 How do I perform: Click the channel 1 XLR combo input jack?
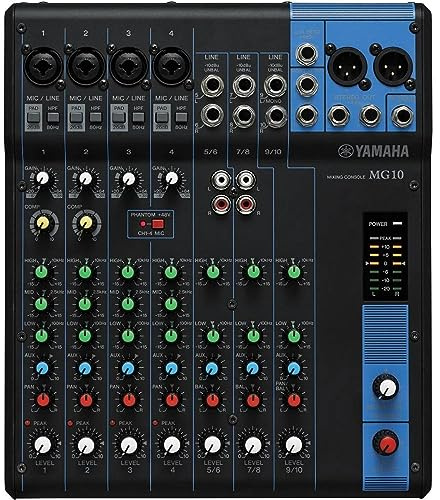coord(43,67)
